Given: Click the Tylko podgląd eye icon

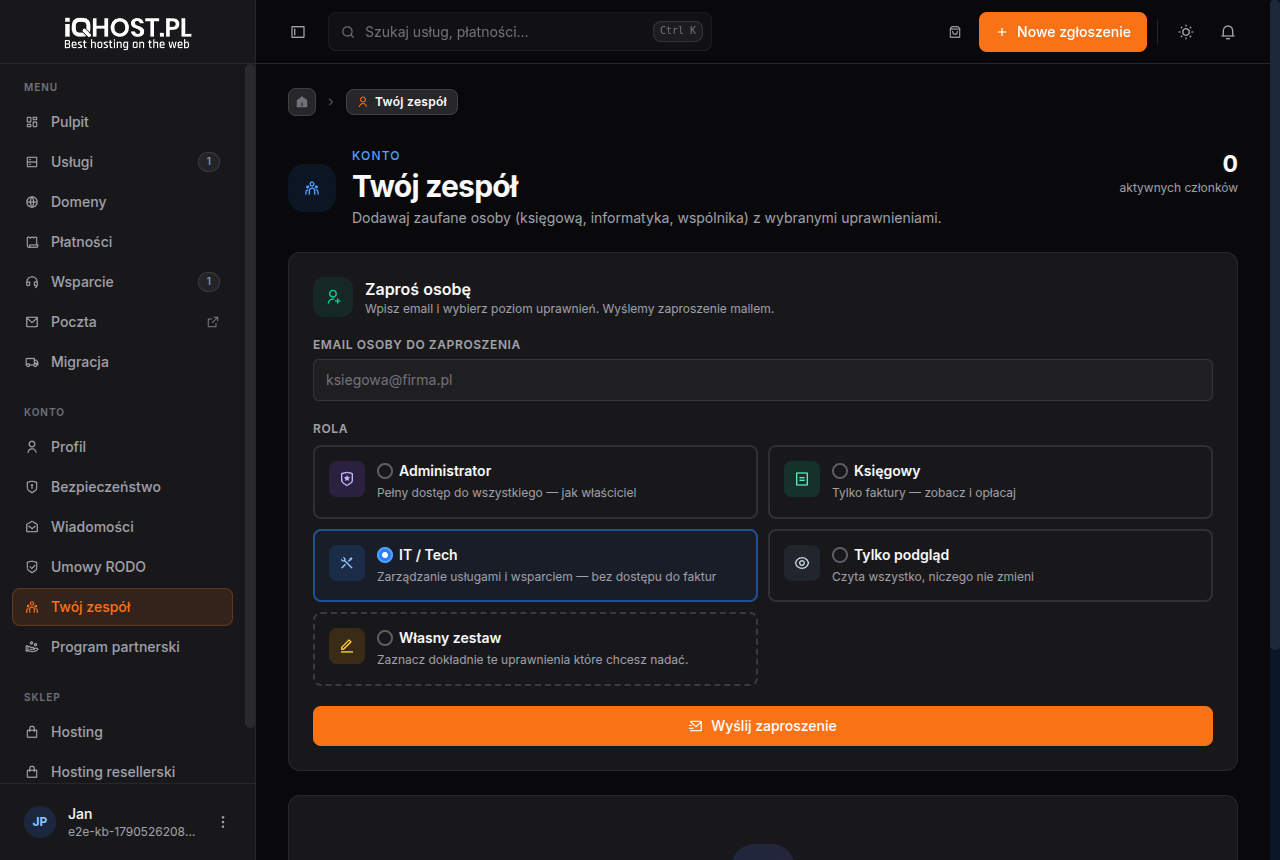Looking at the screenshot, I should click(802, 563).
